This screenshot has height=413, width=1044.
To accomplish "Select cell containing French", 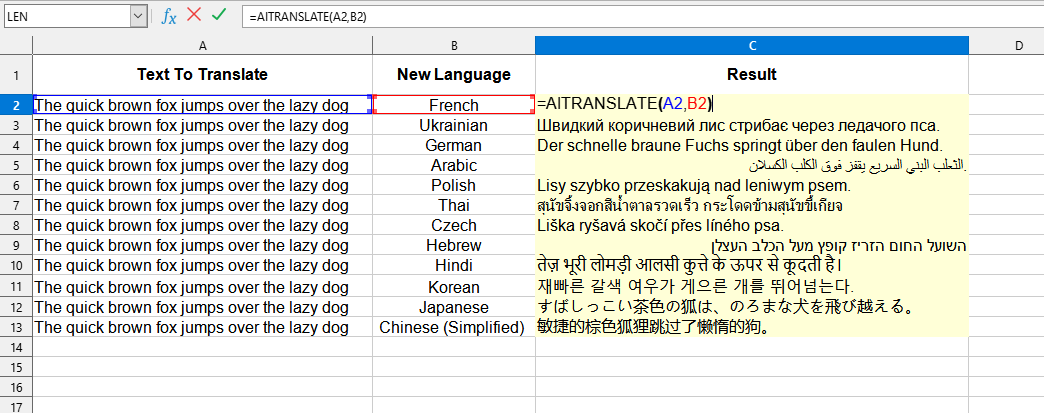I will point(454,105).
